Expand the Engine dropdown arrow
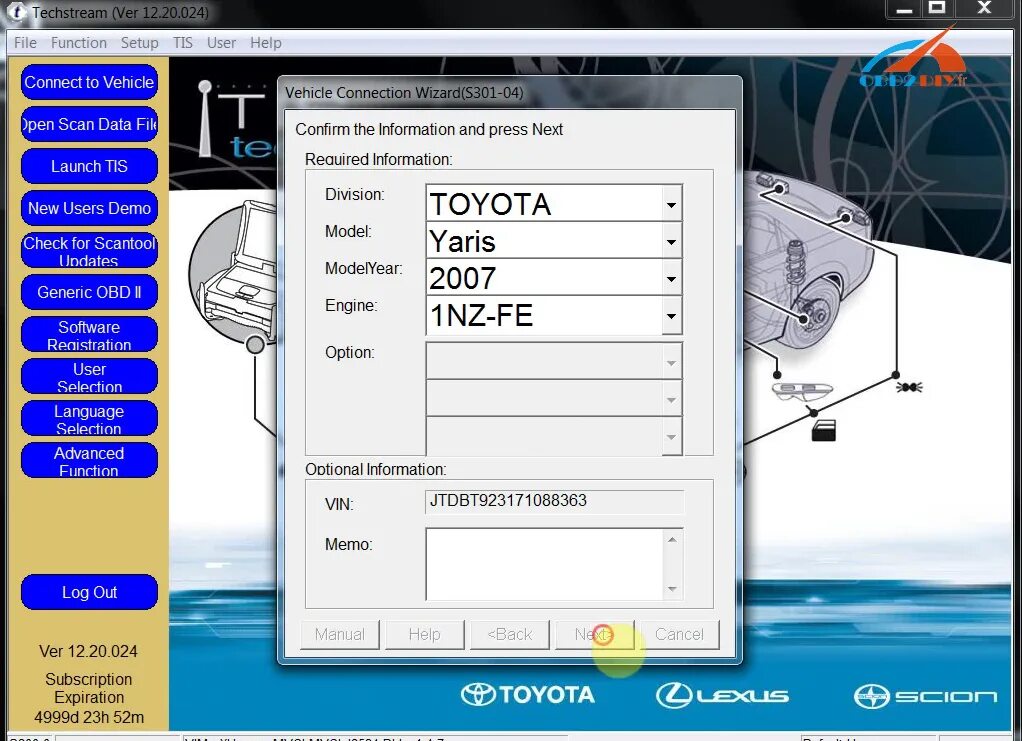1022x741 pixels. pyautogui.click(x=671, y=316)
